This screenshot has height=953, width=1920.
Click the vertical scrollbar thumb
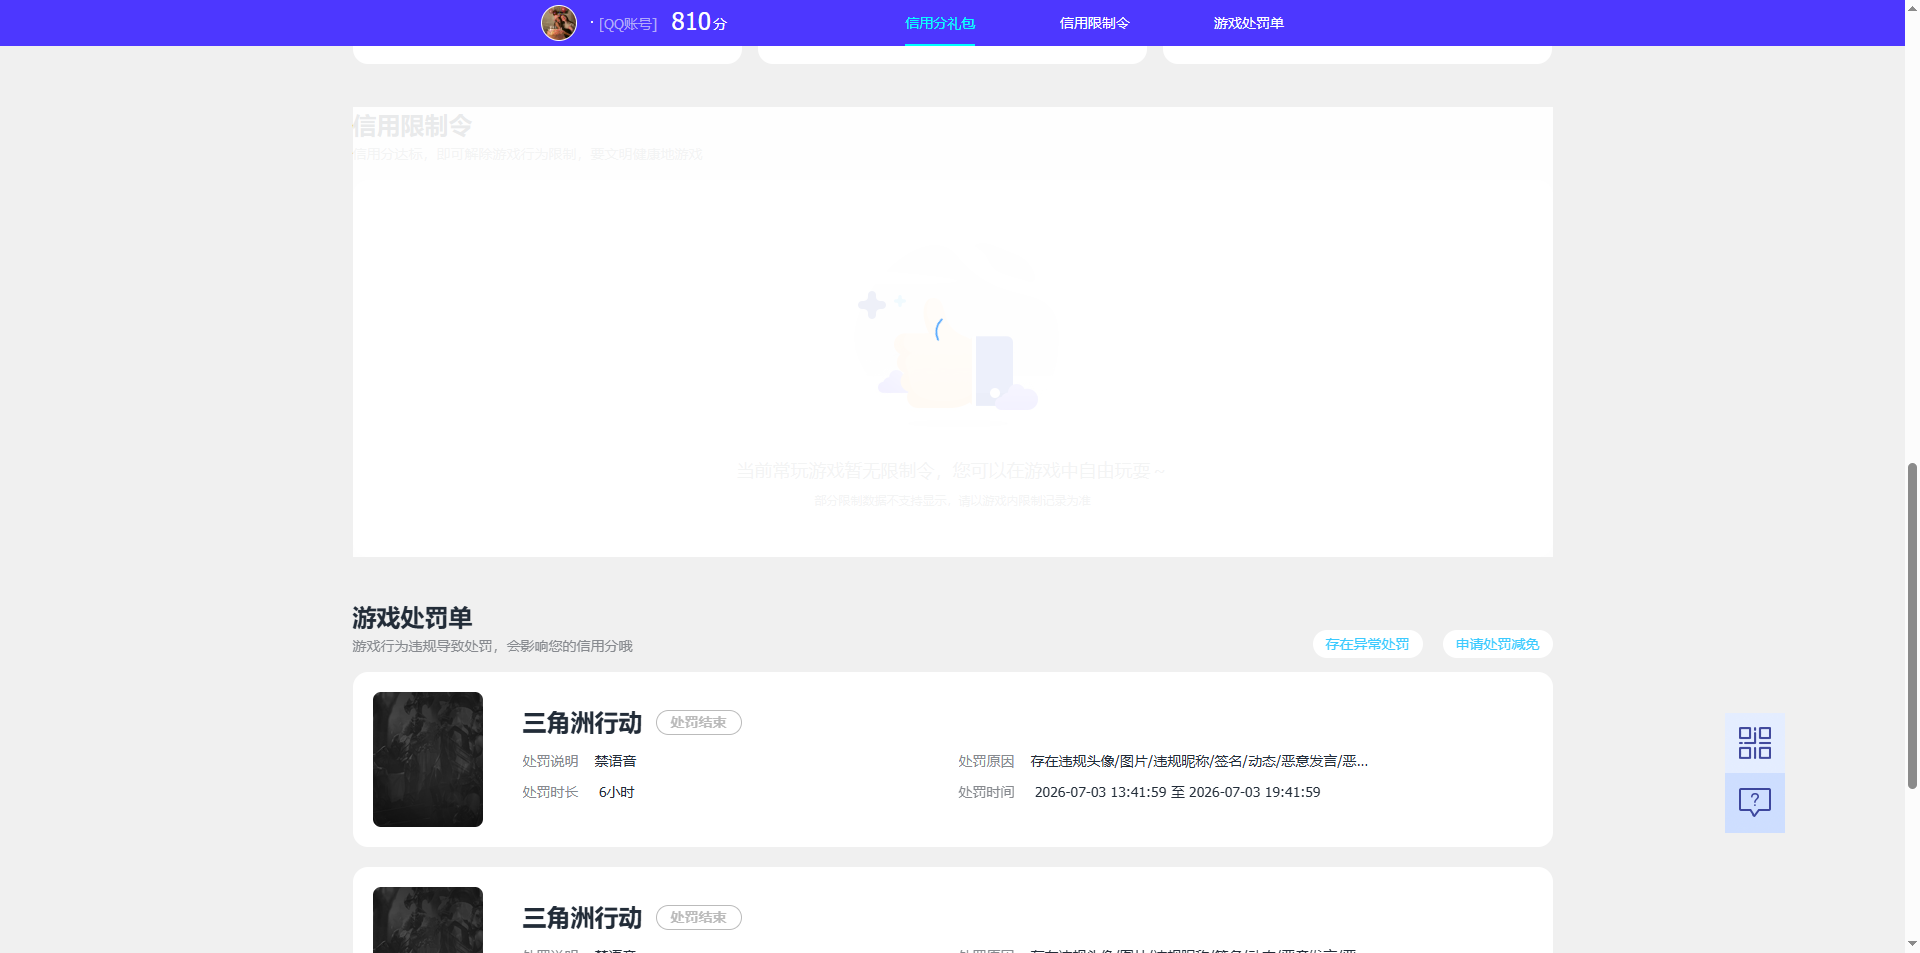(x=1912, y=626)
